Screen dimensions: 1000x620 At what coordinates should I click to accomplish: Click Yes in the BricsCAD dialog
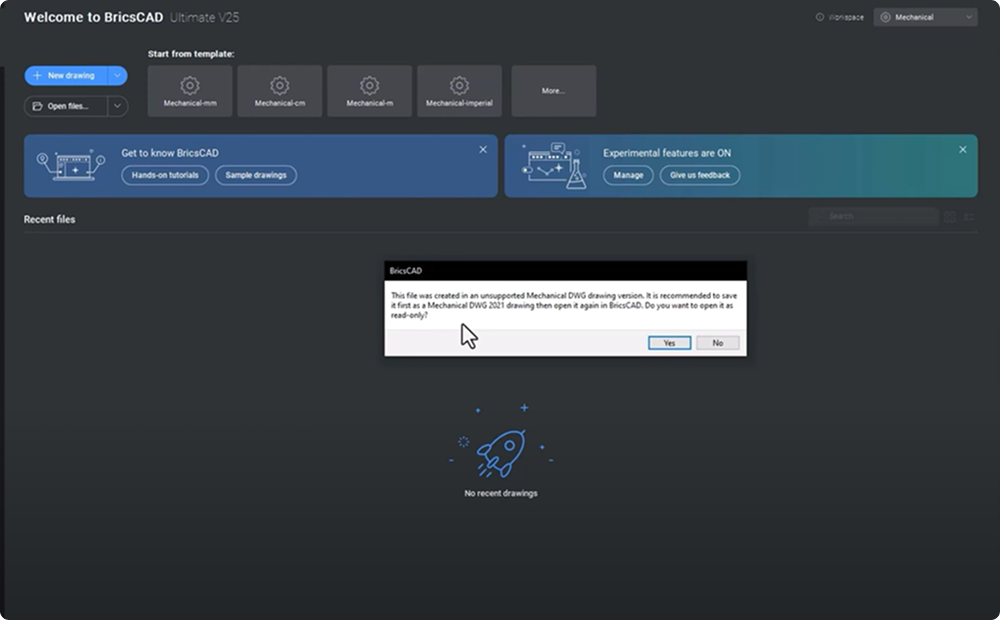[669, 343]
